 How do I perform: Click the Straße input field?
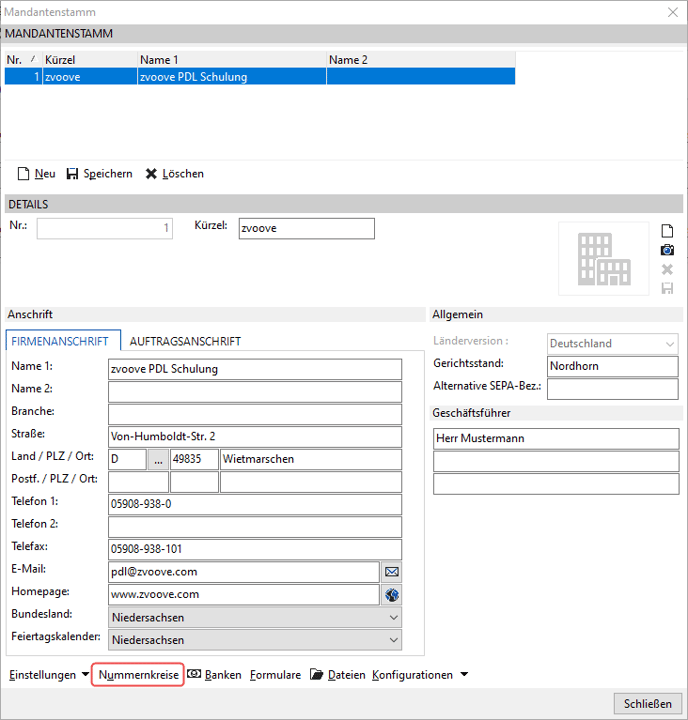pyautogui.click(x=255, y=437)
